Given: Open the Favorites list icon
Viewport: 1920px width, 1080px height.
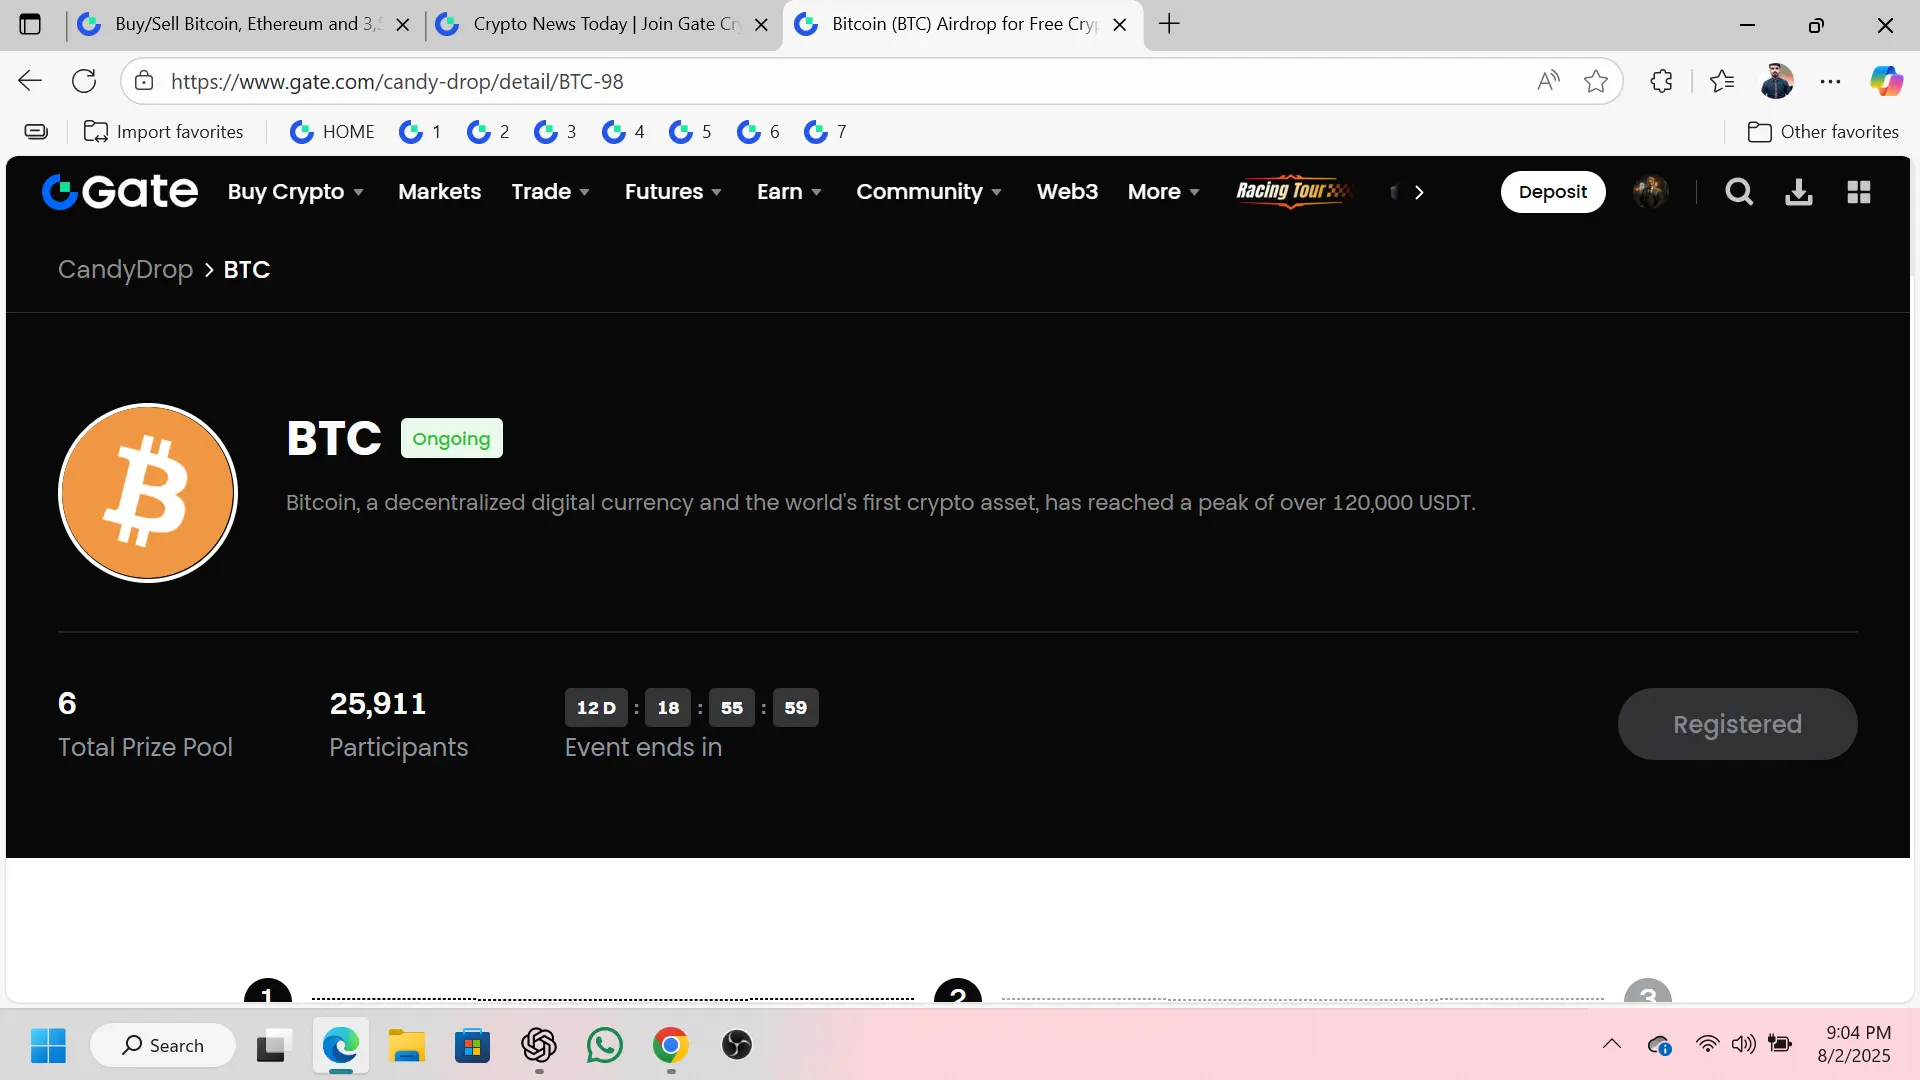Looking at the screenshot, I should 1722,81.
